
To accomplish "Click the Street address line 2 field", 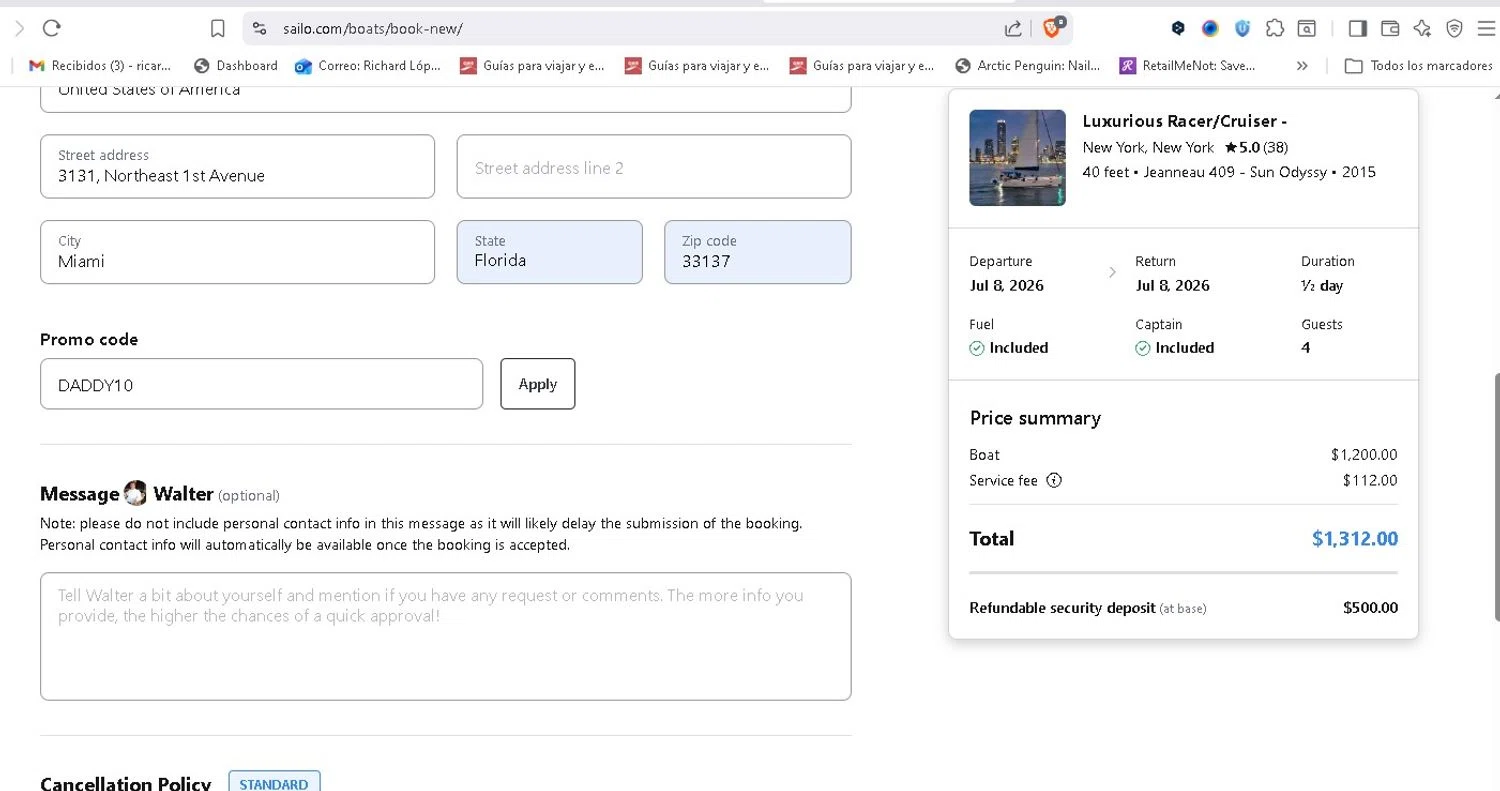I will coord(654,167).
